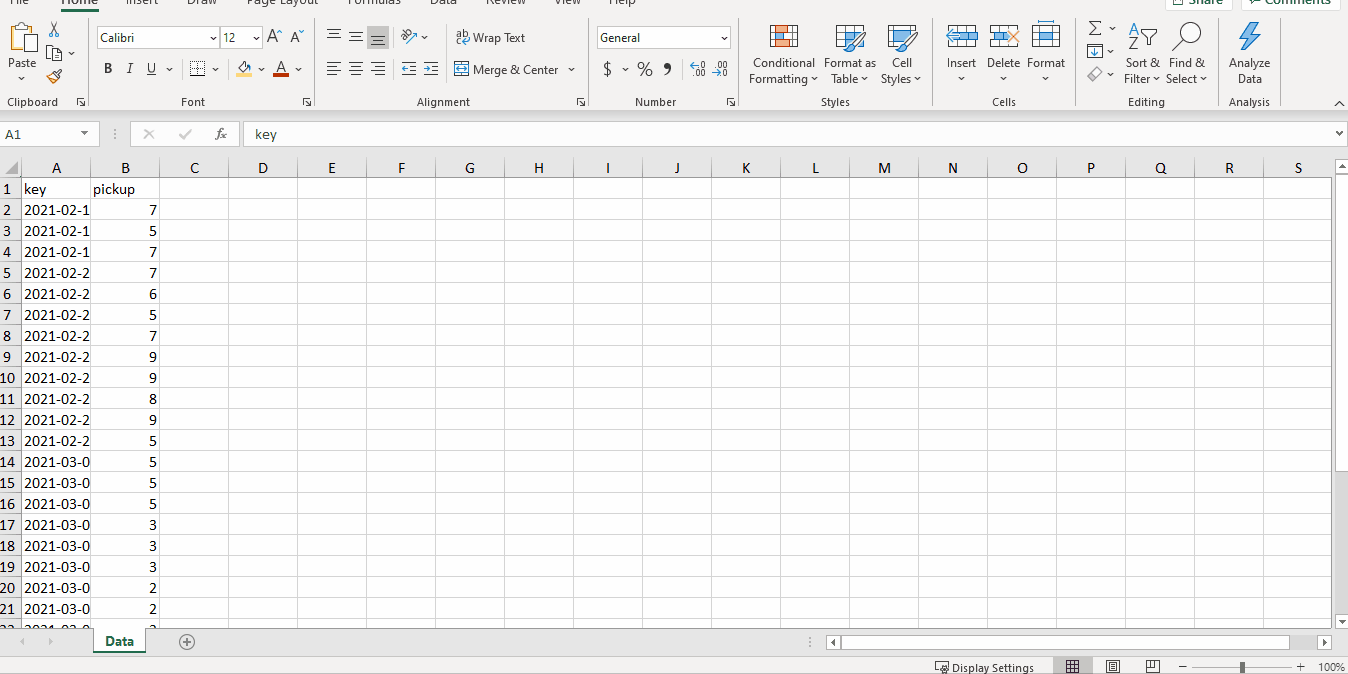Increase the font size with the larger A
The height and width of the screenshot is (674, 1348).
click(275, 37)
